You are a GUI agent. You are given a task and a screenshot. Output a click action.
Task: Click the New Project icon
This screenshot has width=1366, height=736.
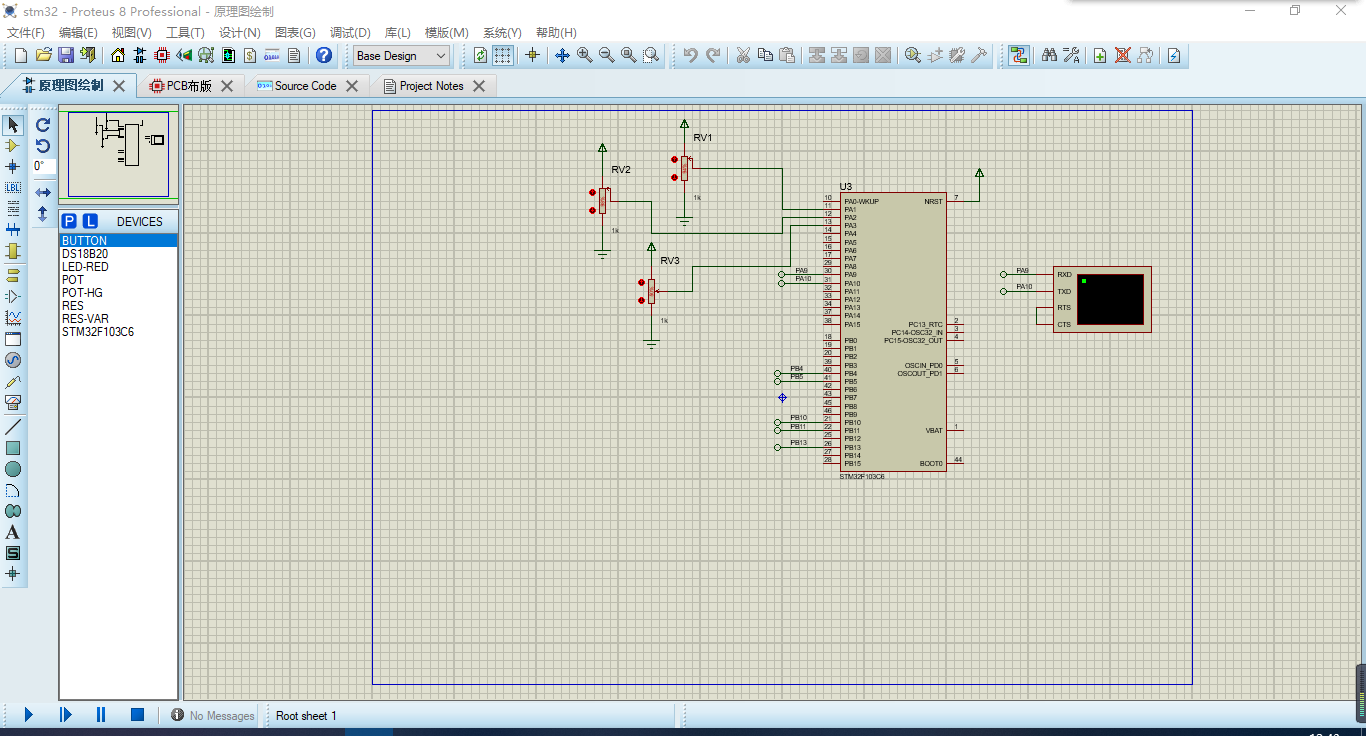point(21,55)
